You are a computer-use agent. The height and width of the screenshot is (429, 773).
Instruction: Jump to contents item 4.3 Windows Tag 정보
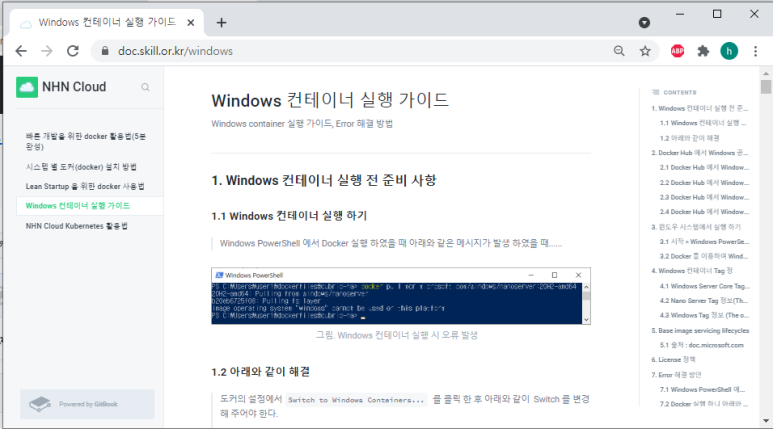pos(704,315)
